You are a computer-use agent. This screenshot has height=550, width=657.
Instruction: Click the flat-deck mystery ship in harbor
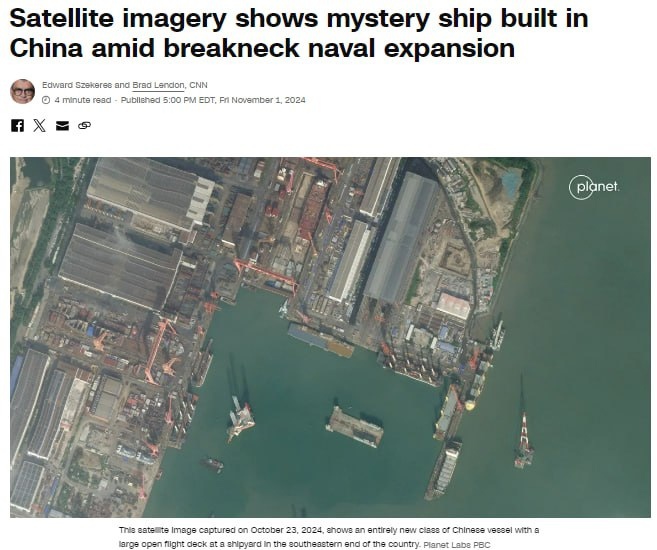click(x=321, y=340)
